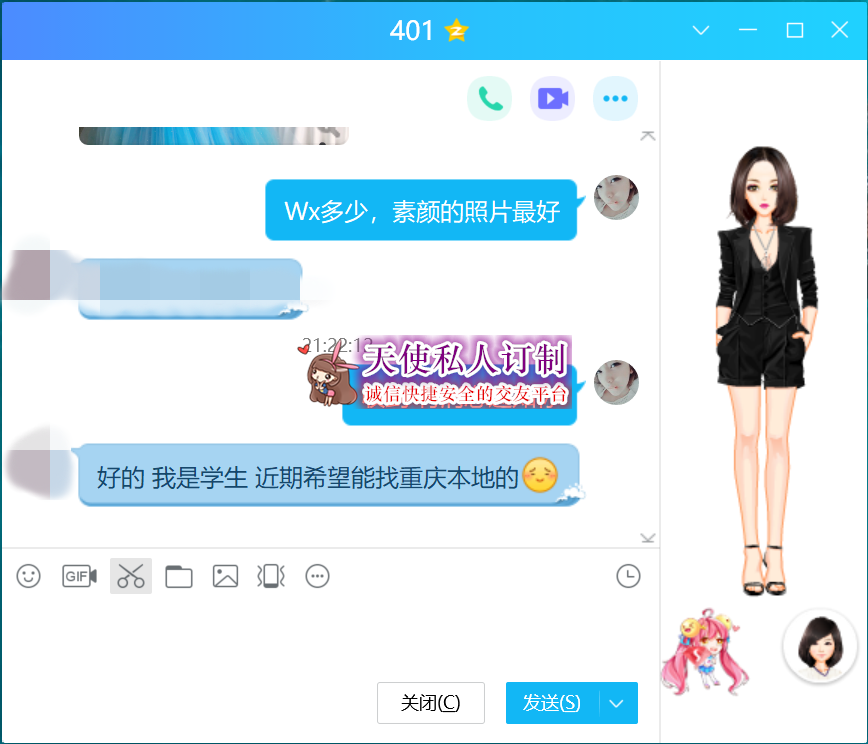This screenshot has width=868, height=744.
Task: Expand the send options dropdown arrow
Action: click(617, 703)
